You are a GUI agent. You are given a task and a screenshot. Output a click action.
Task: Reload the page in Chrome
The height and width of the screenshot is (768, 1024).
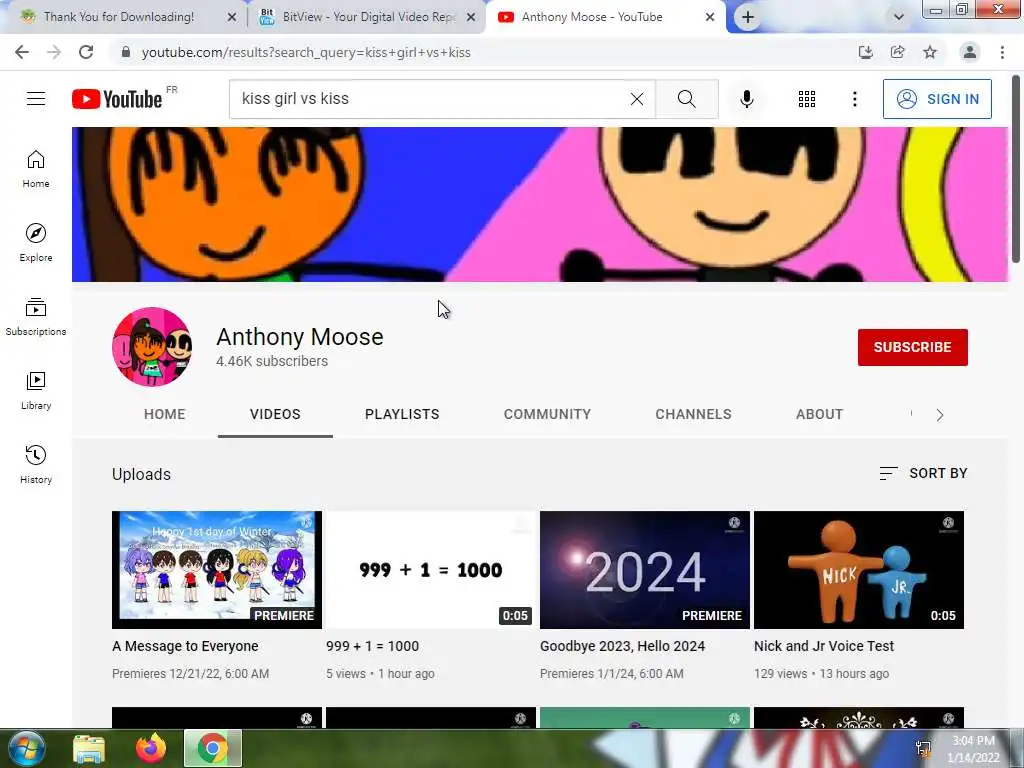(x=86, y=52)
